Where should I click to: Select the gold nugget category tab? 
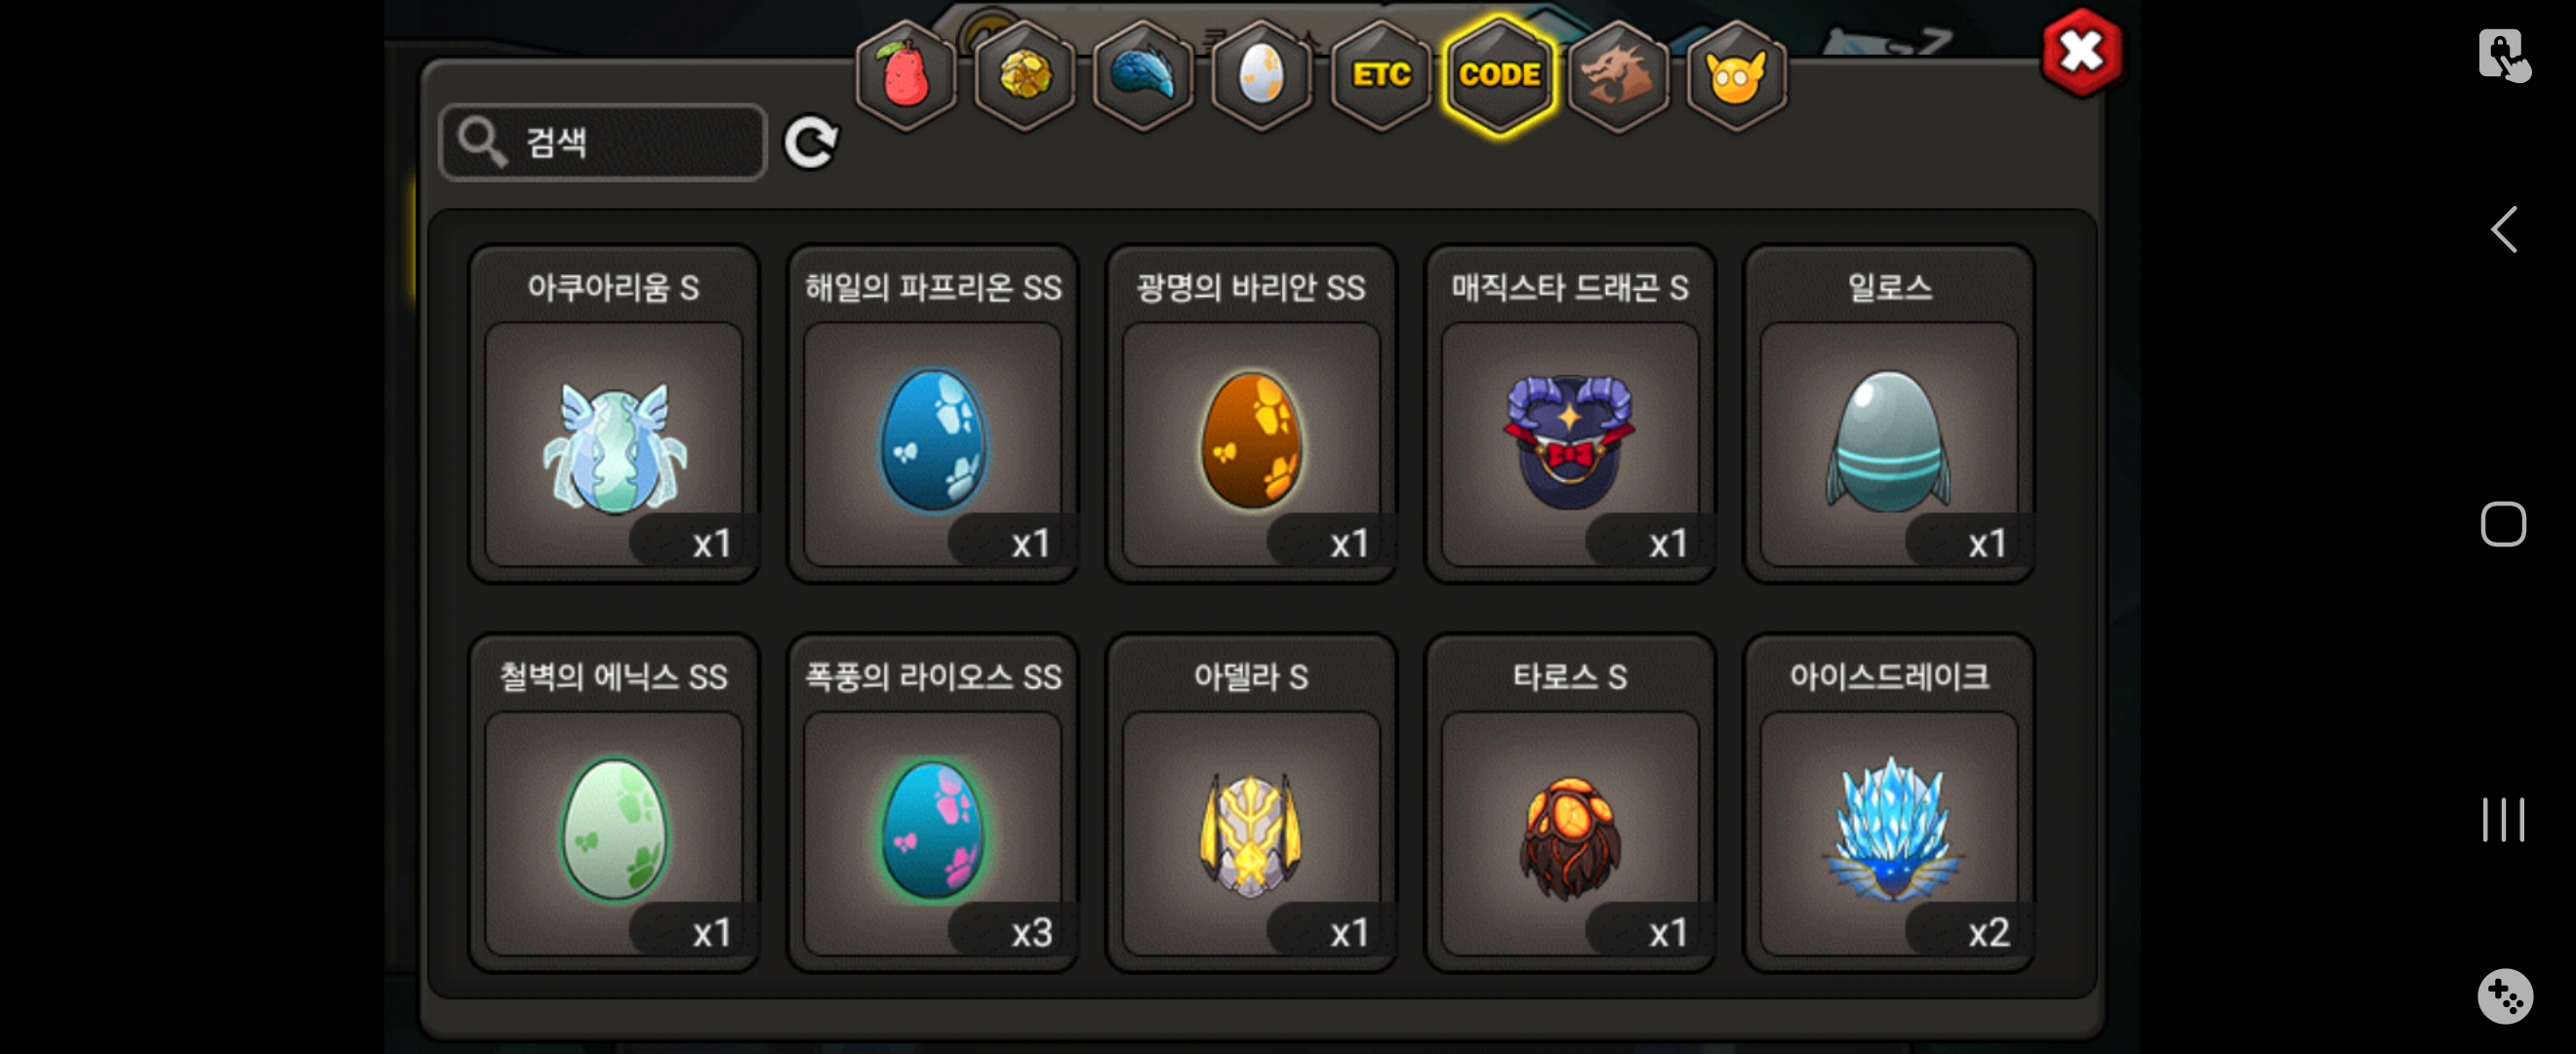pos(1024,75)
